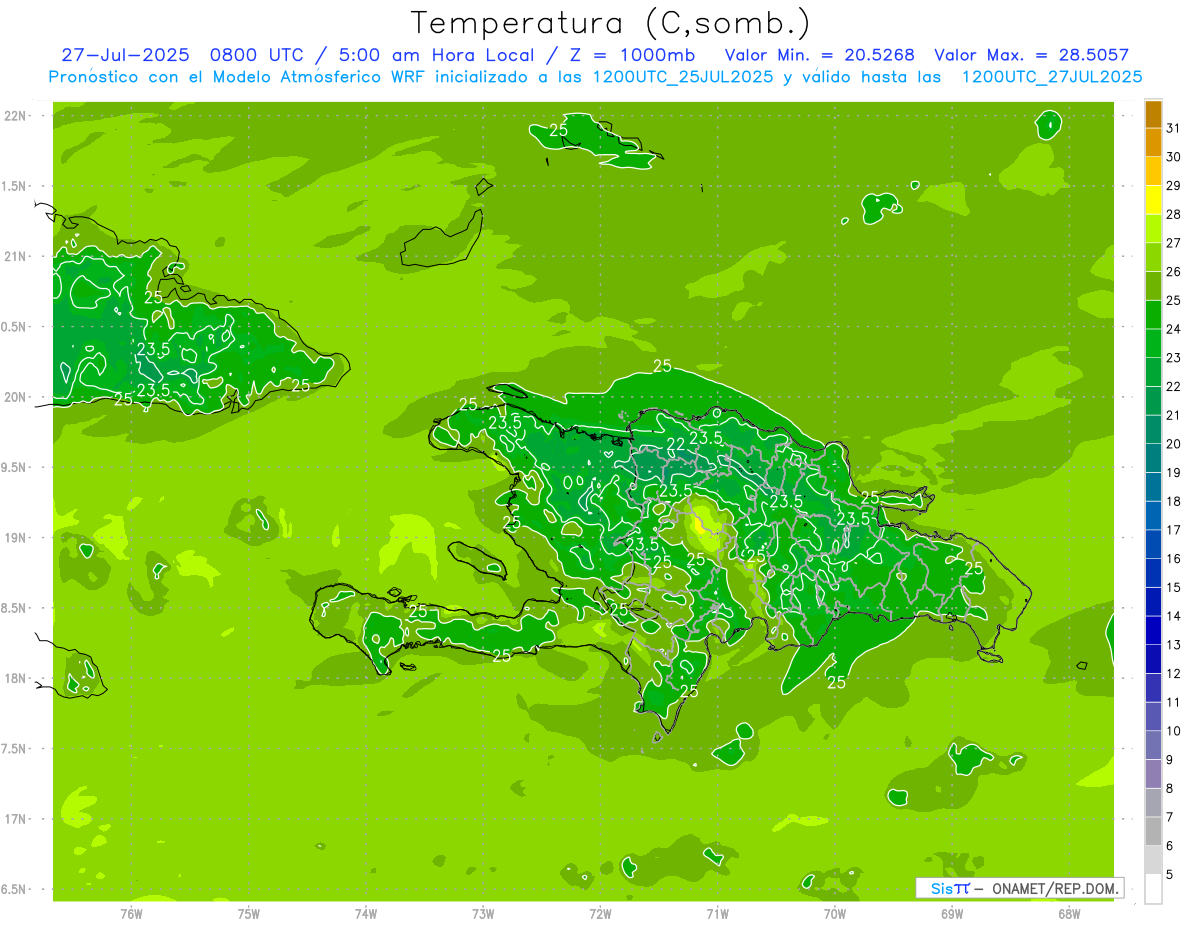Click the colorbar value label "19"
The image size is (1200, 927).
[x=1174, y=473]
